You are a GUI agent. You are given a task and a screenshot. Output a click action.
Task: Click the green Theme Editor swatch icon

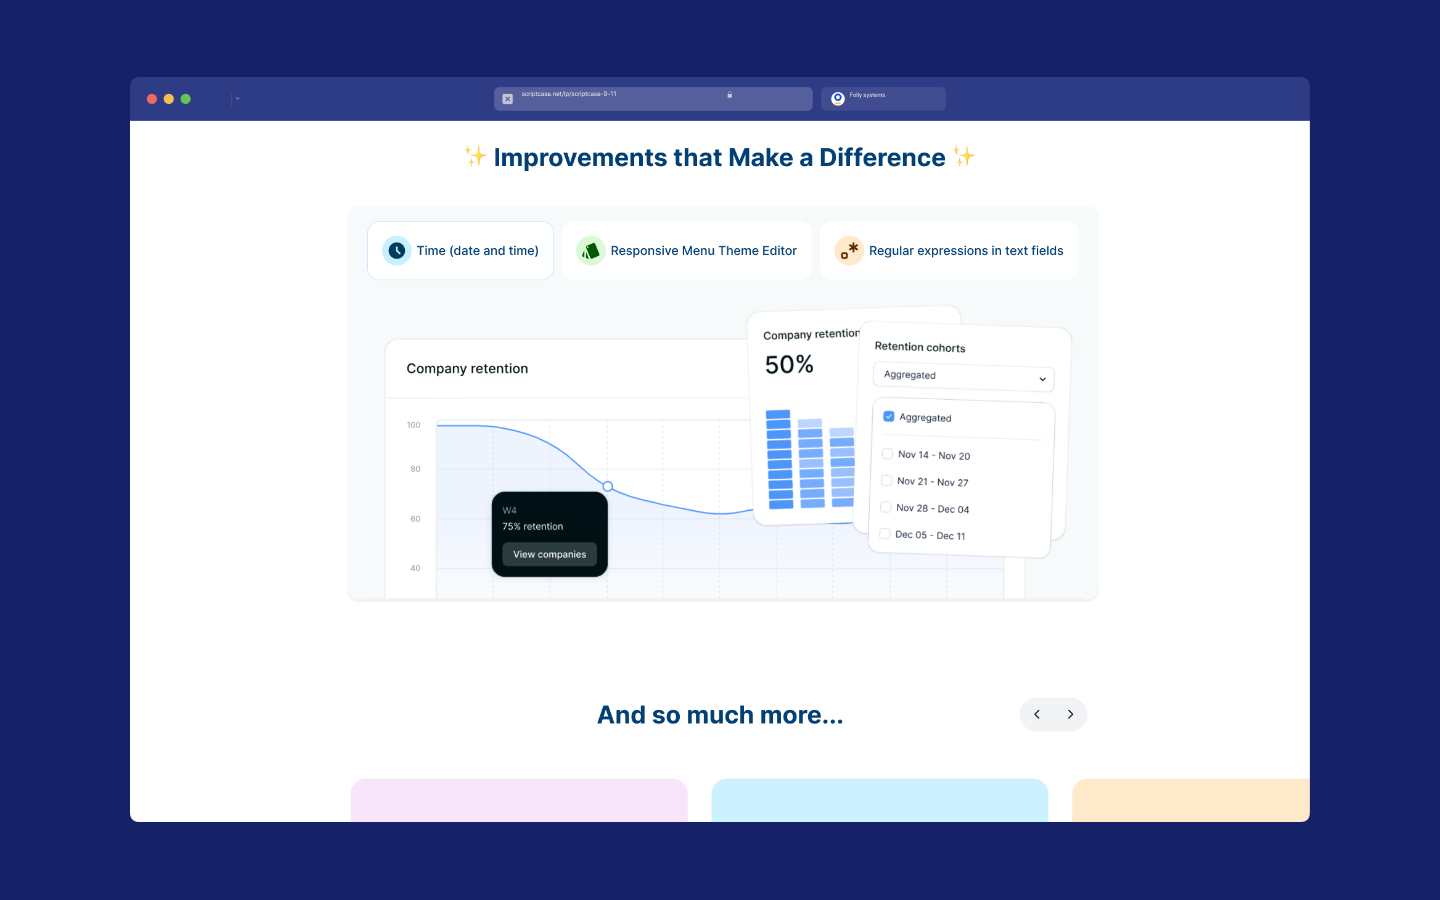coord(590,251)
